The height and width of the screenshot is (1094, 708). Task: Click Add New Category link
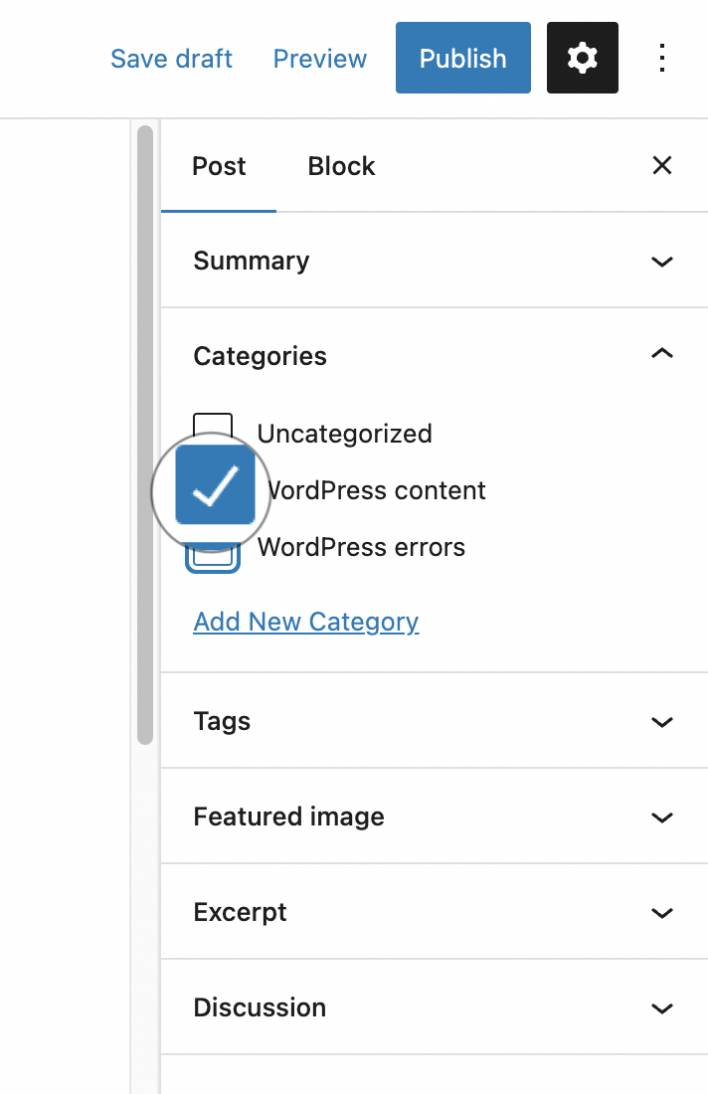[x=306, y=621]
